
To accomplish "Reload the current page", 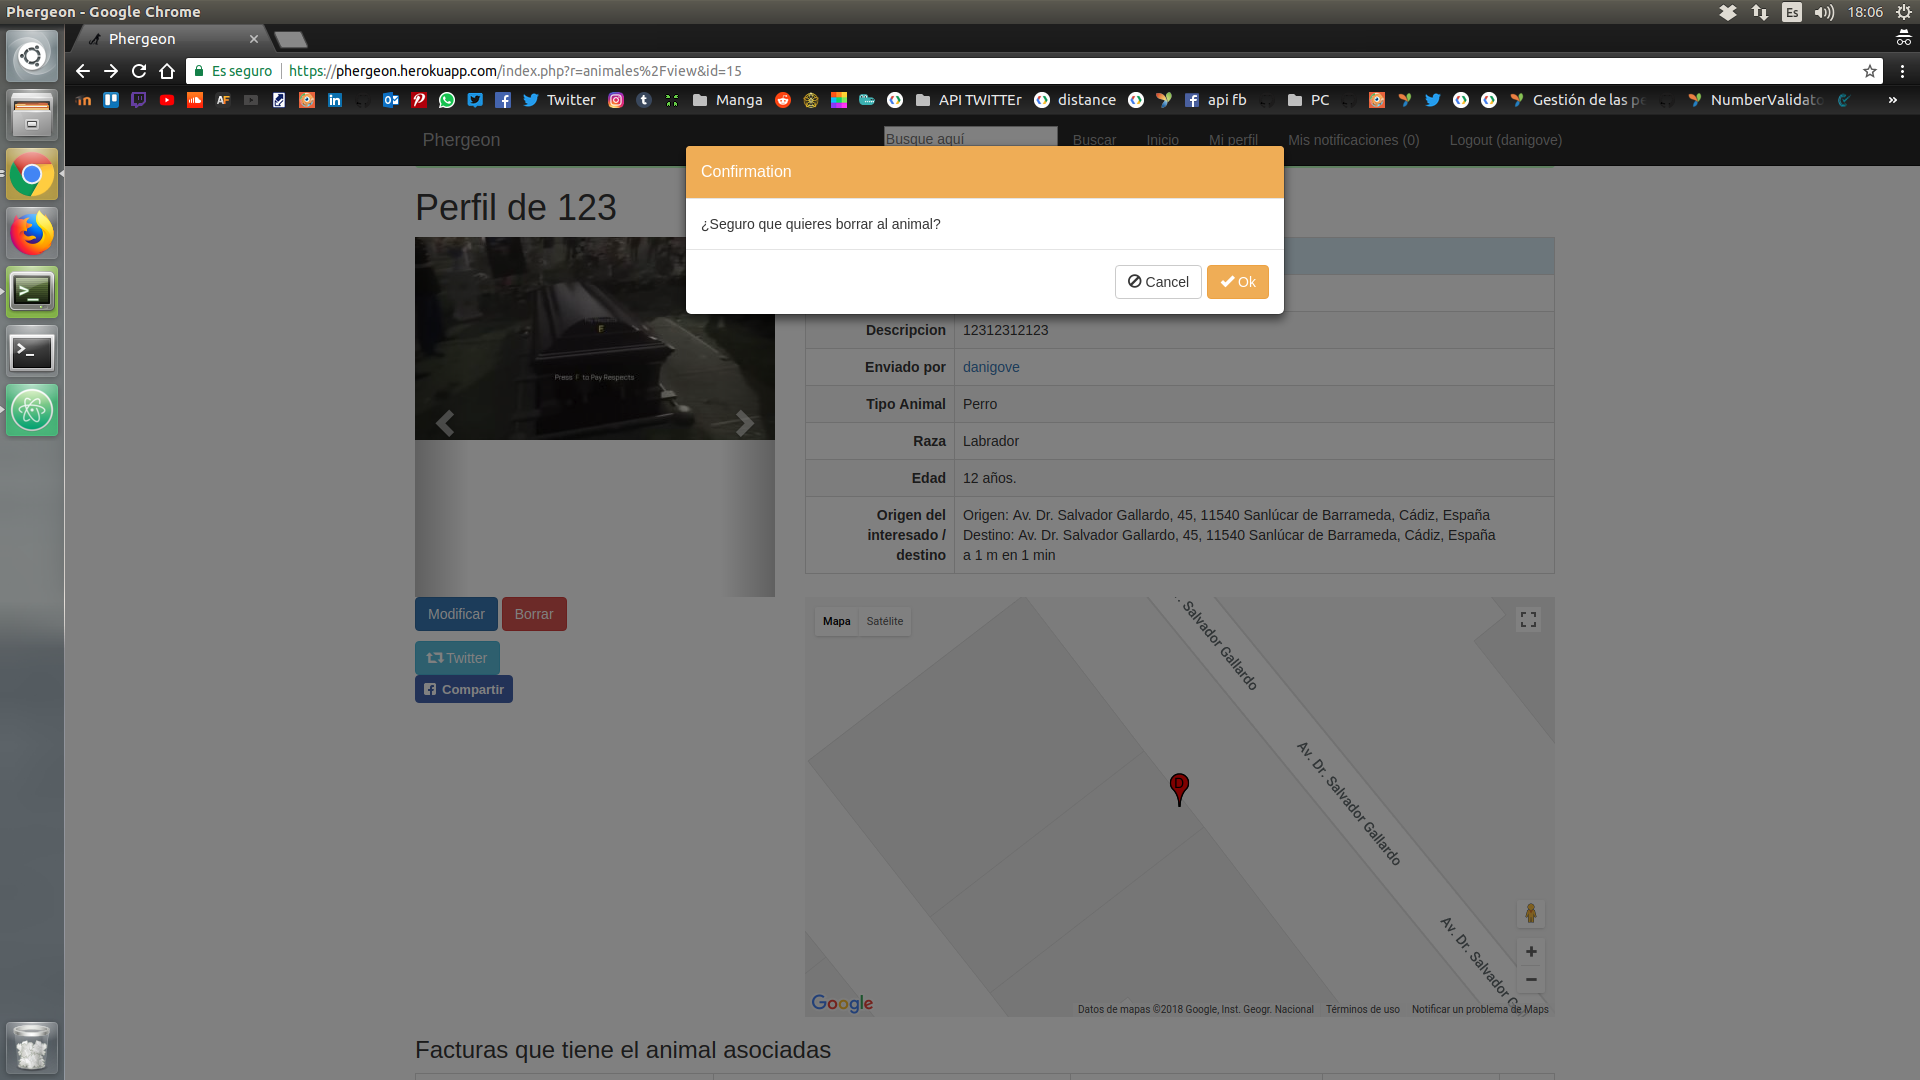I will pos(139,71).
